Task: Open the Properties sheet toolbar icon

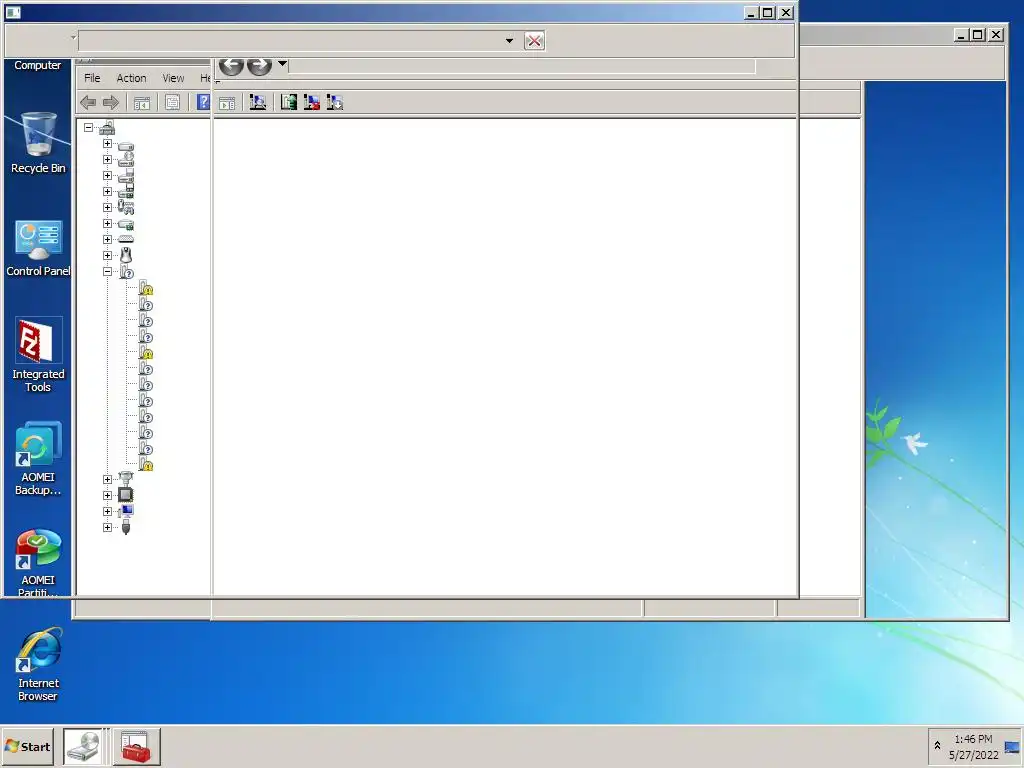Action: point(172,103)
